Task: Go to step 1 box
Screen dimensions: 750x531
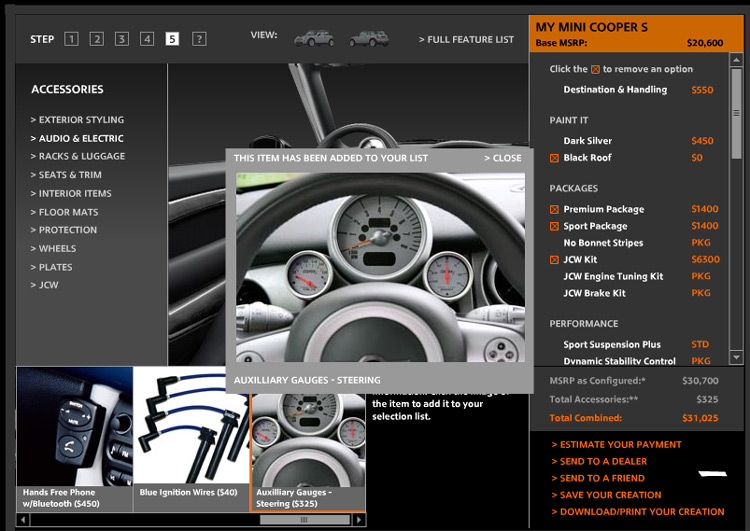Action: (x=71, y=39)
